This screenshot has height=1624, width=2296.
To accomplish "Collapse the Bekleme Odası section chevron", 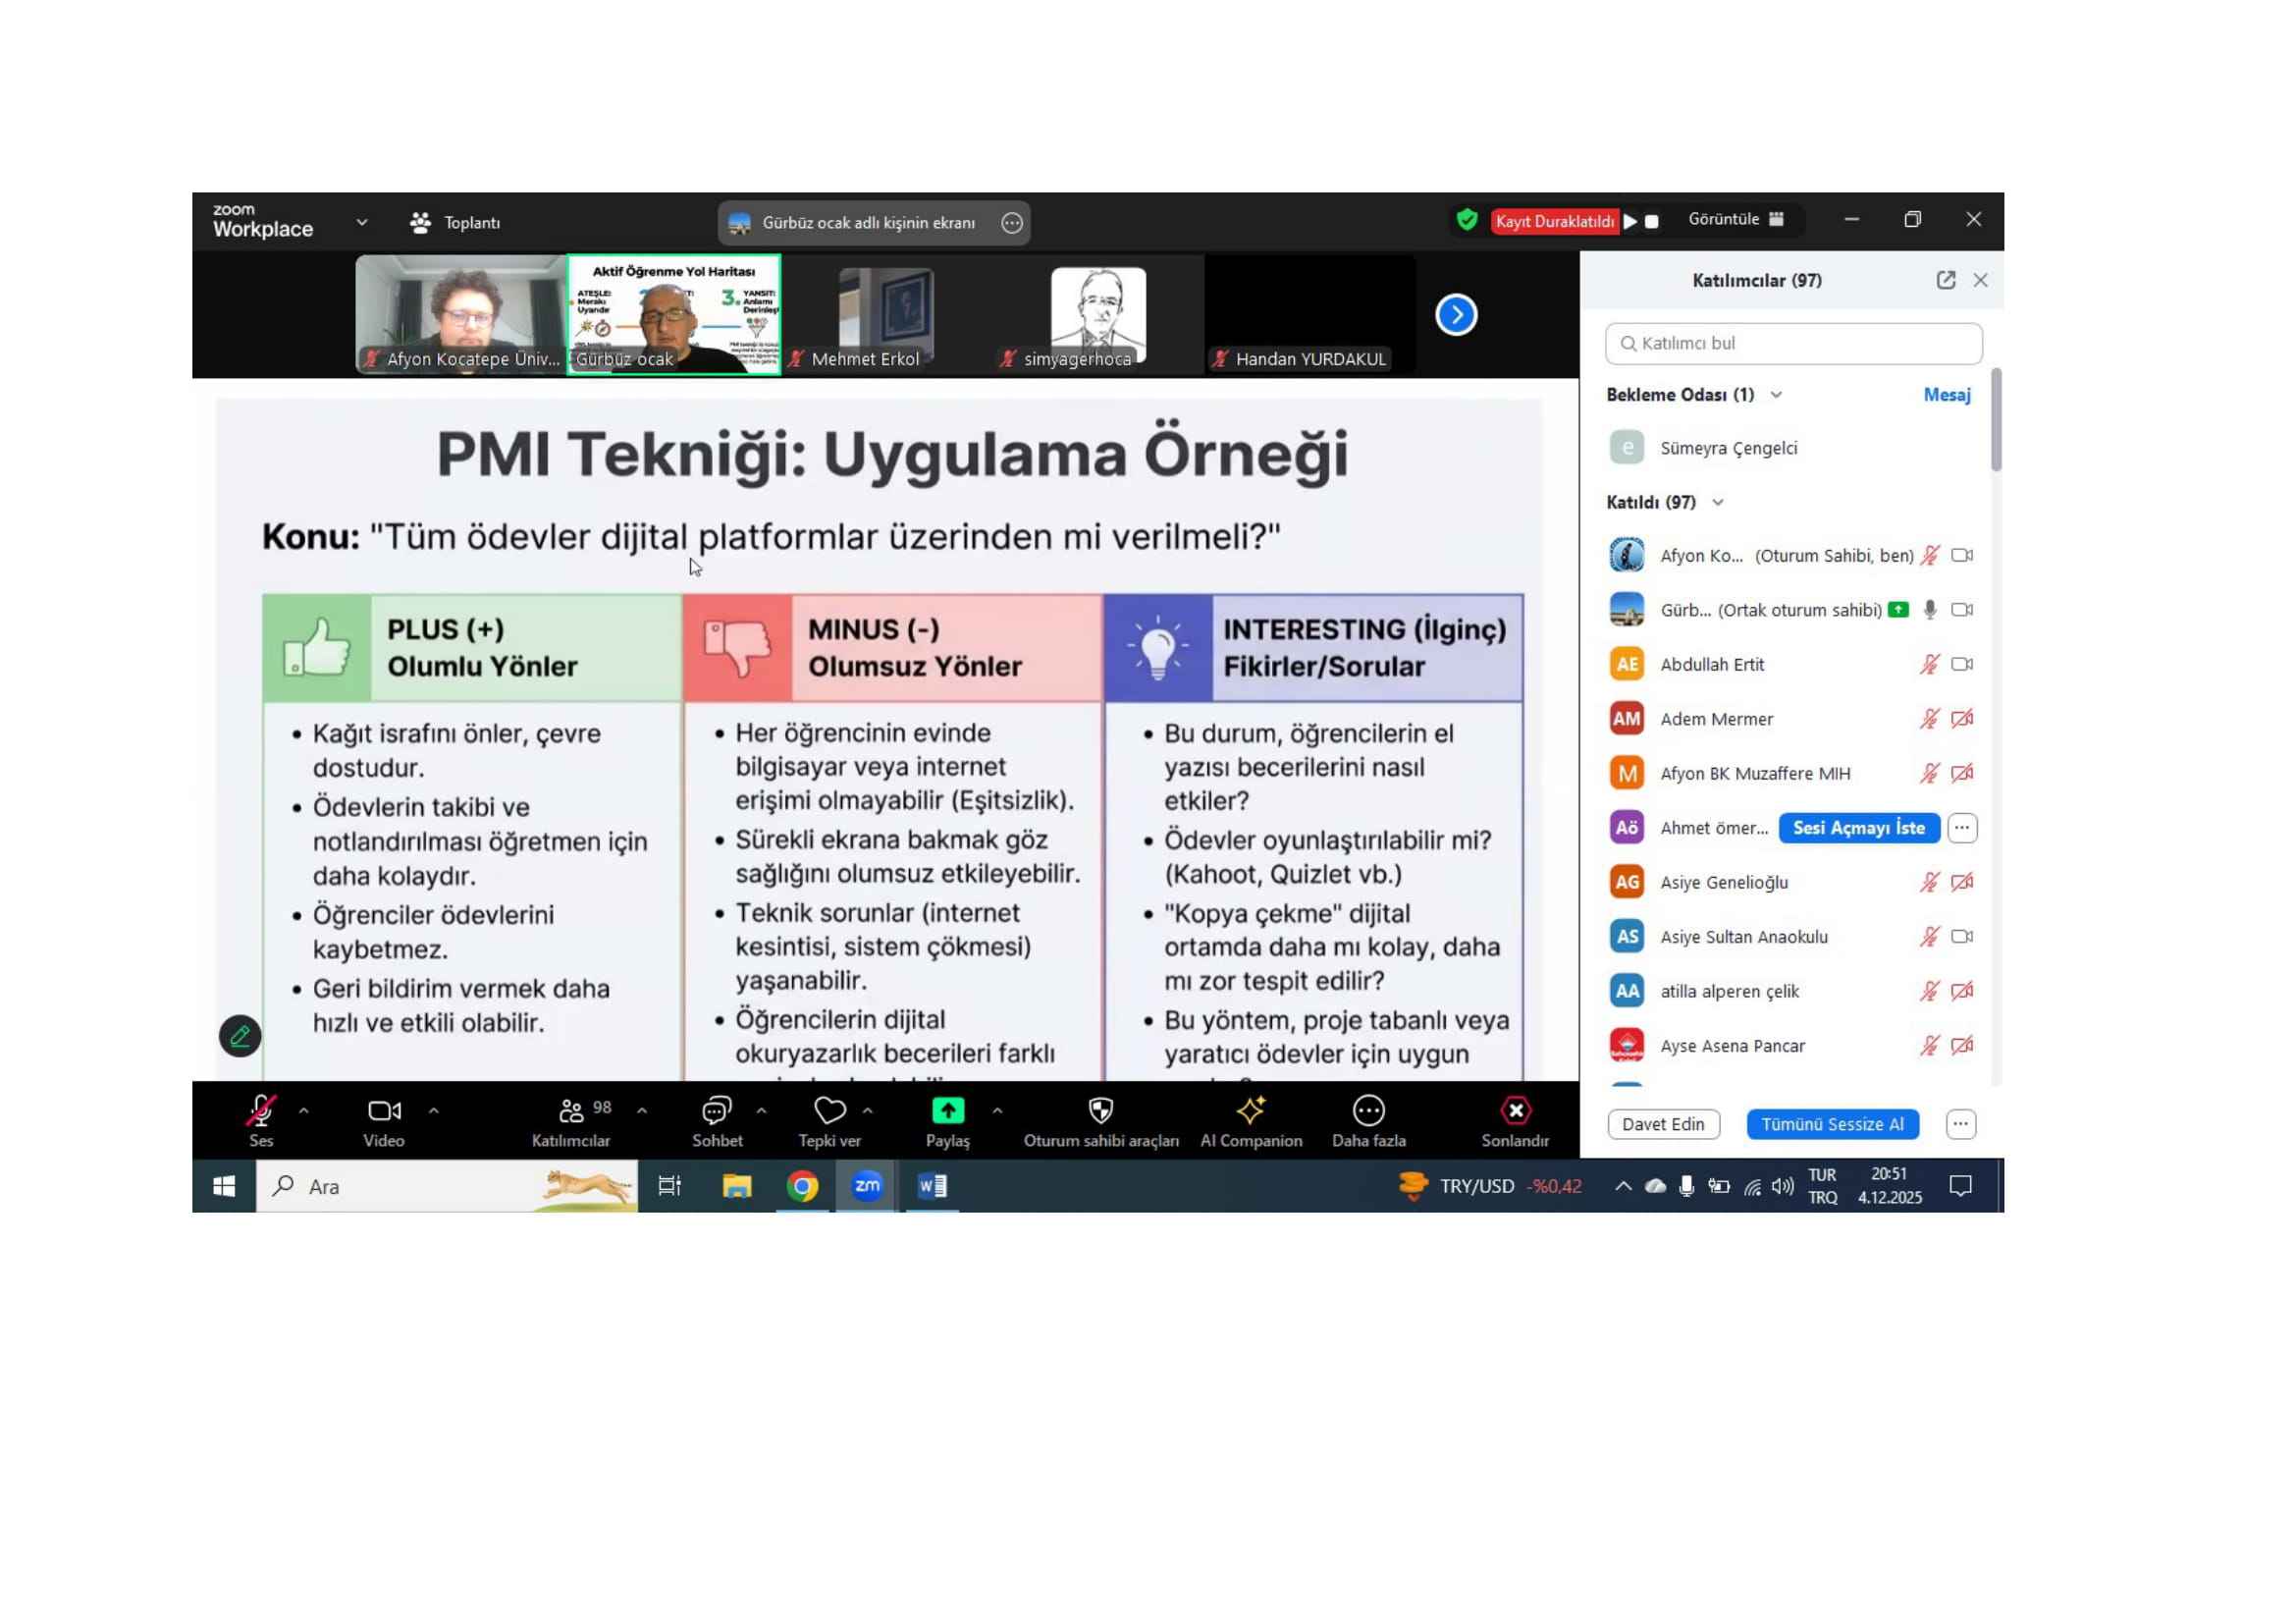I will [x=1776, y=395].
